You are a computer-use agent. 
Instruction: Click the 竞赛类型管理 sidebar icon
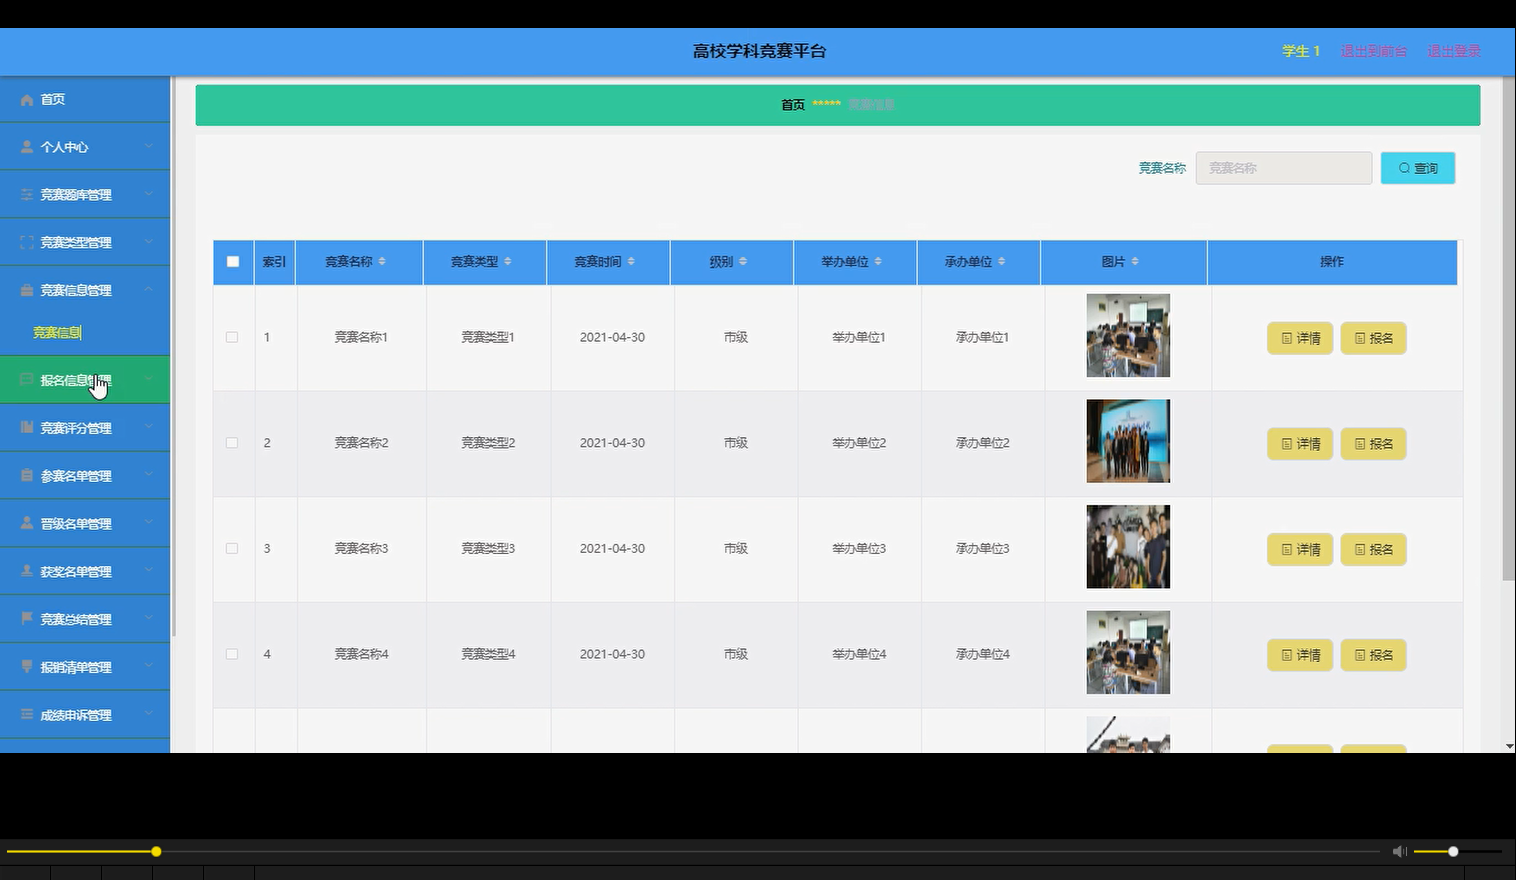tap(27, 243)
